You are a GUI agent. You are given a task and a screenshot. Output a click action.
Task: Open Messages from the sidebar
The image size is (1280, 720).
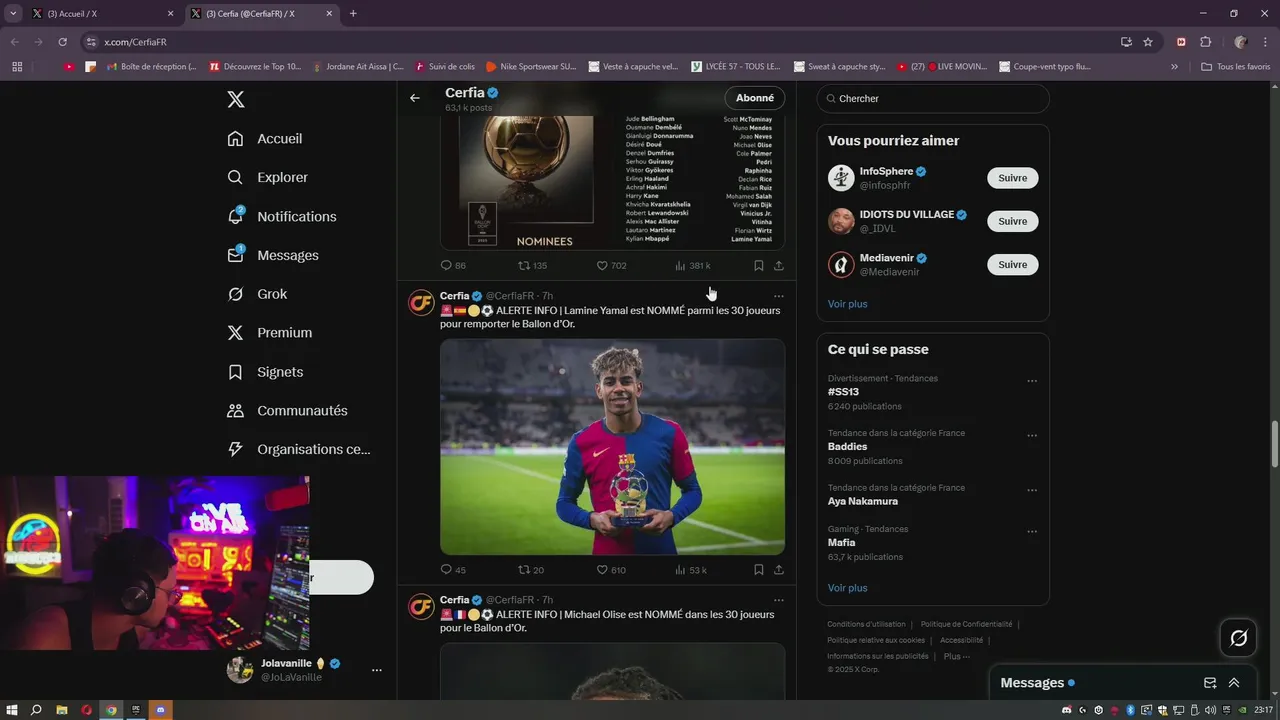273,255
